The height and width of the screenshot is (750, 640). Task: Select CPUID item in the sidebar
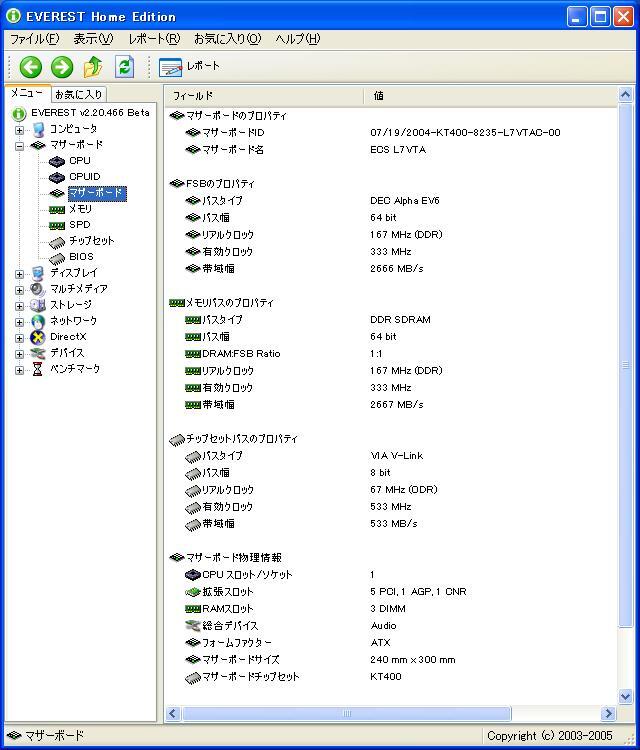click(84, 177)
